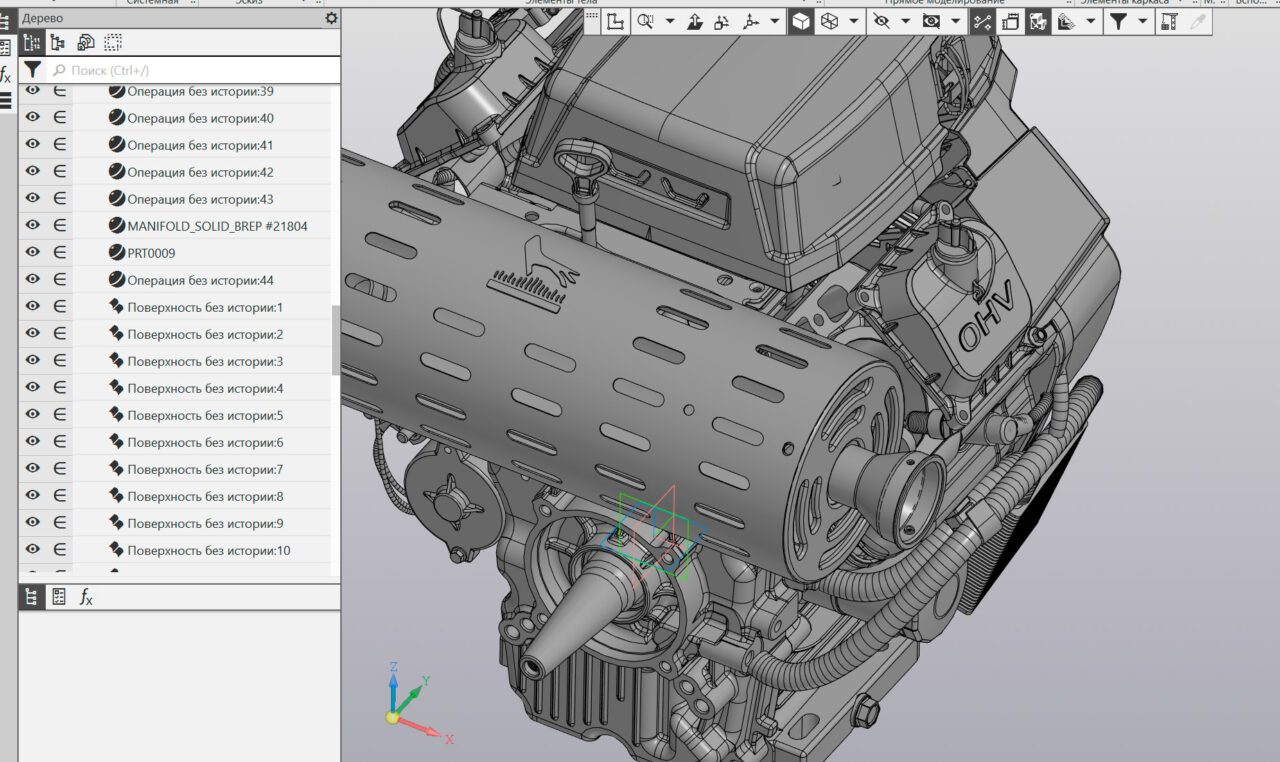Open the Дерево panel settings gear
Image resolution: width=1280 pixels, height=762 pixels.
332,18
